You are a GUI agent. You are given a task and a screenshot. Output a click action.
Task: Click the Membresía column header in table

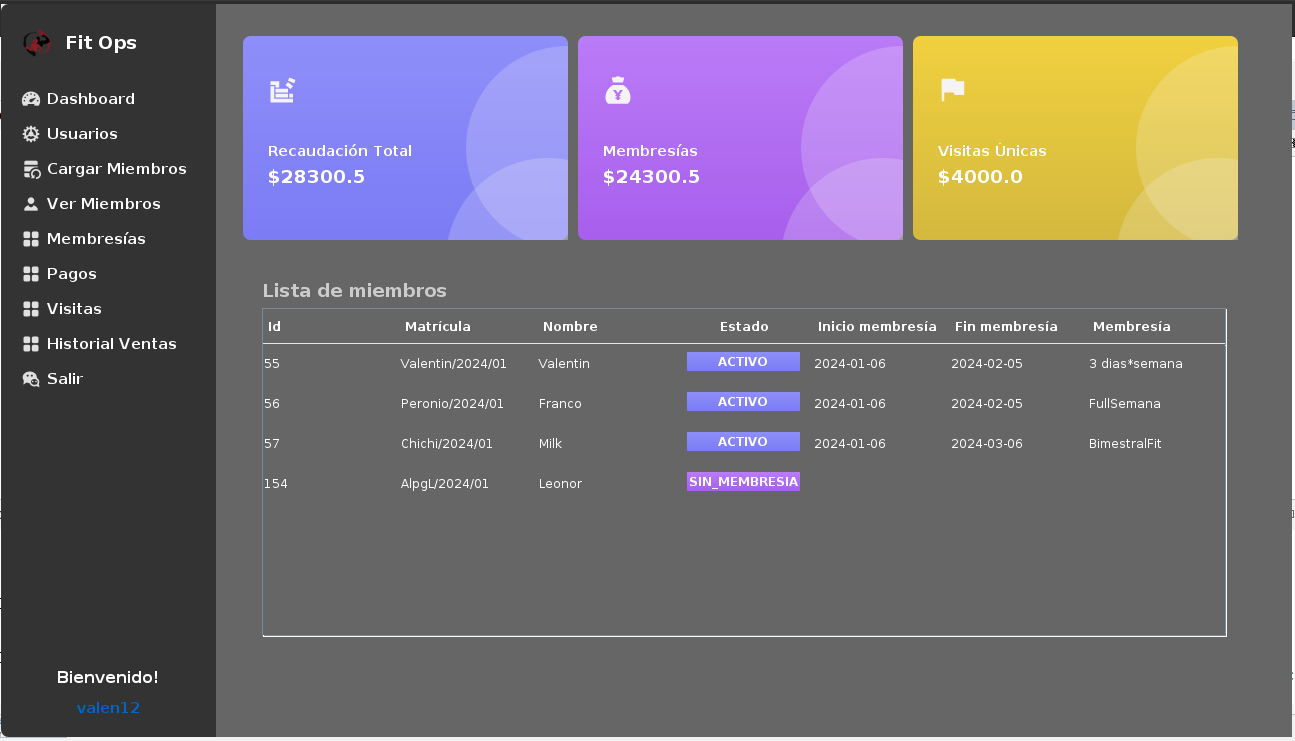1132,327
